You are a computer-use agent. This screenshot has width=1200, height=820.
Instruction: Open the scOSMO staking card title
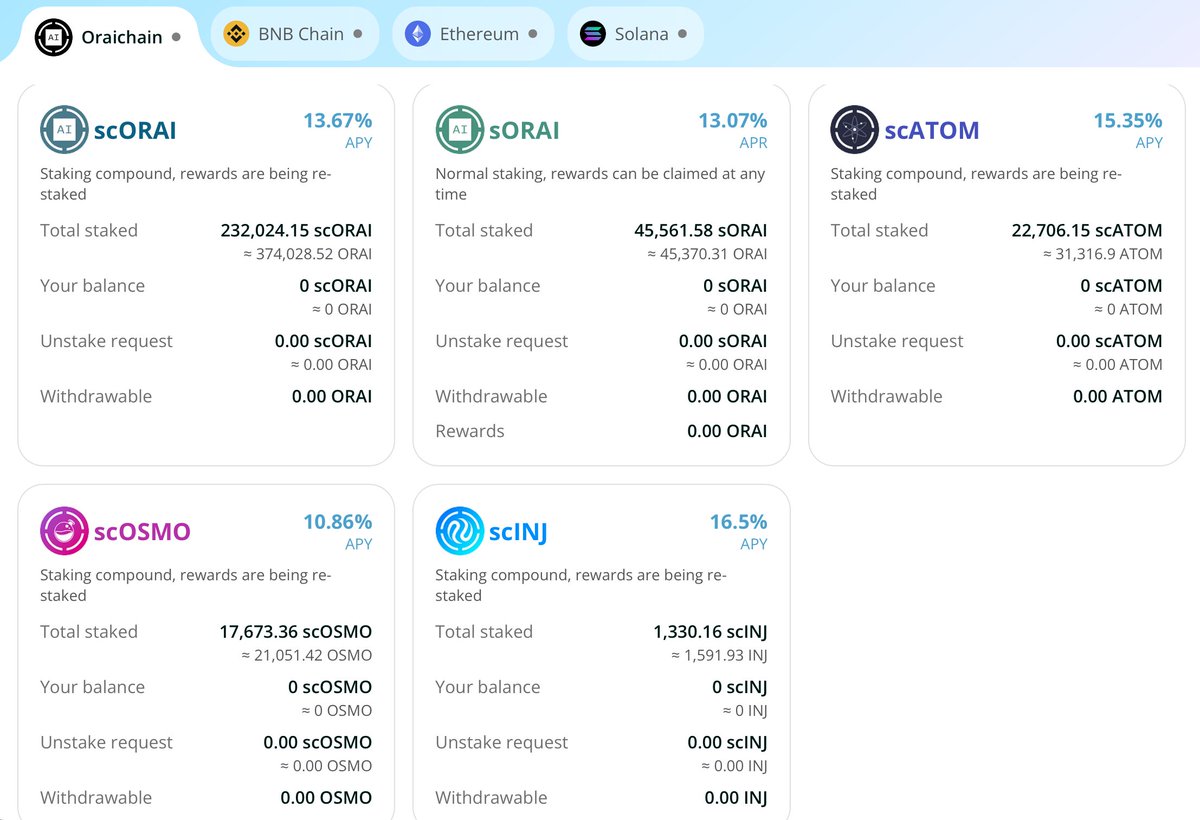point(142,531)
